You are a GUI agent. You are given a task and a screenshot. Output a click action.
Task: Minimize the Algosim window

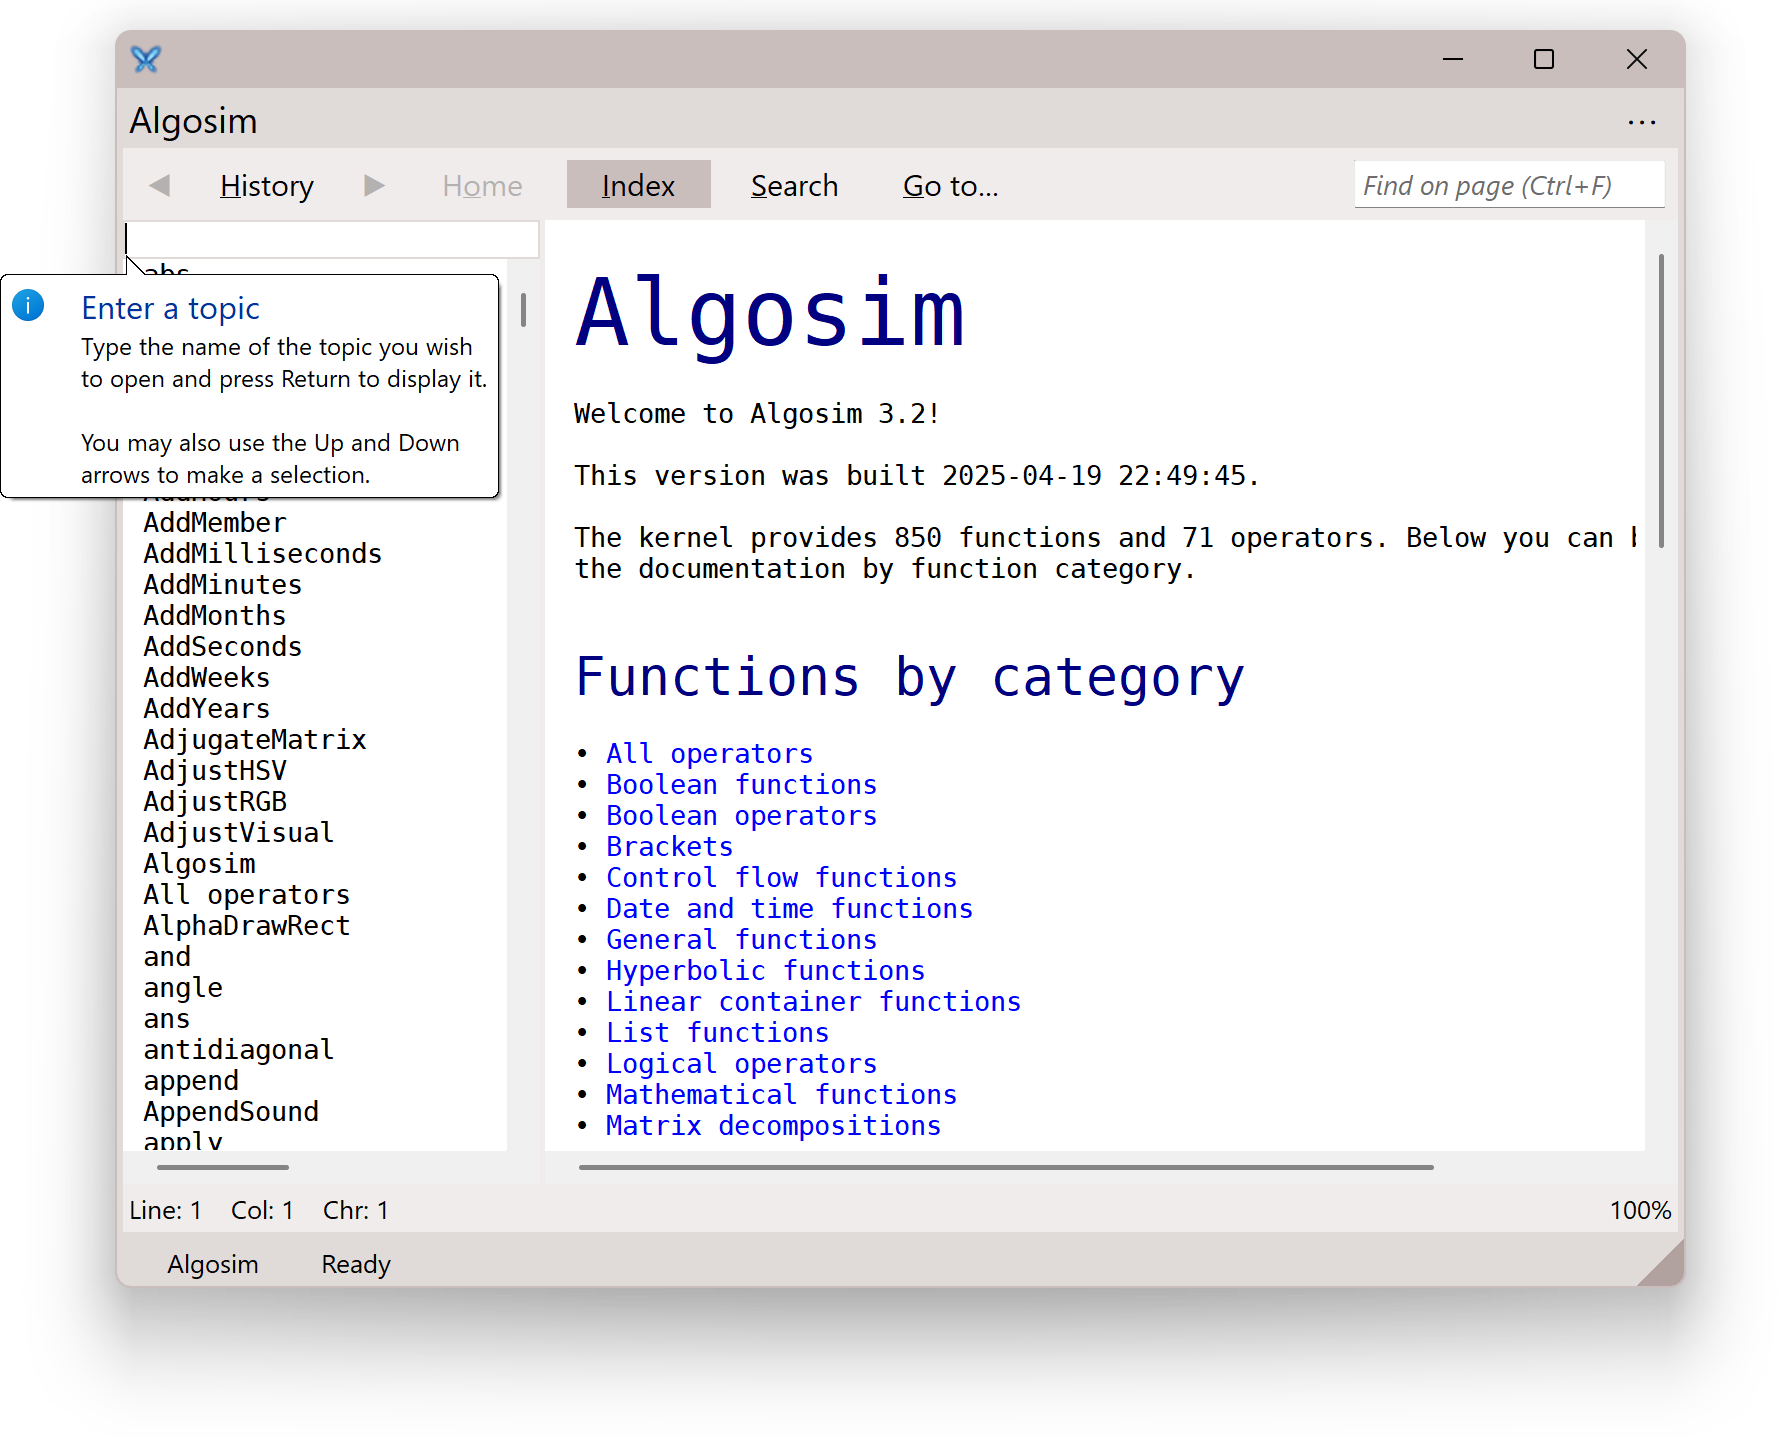(x=1453, y=59)
